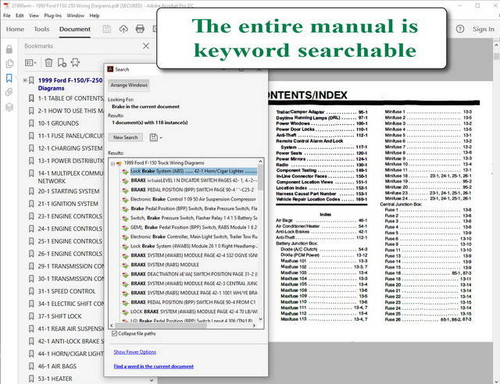500x384 pixels.
Task: Switch to the Tools tab
Action: [42, 29]
